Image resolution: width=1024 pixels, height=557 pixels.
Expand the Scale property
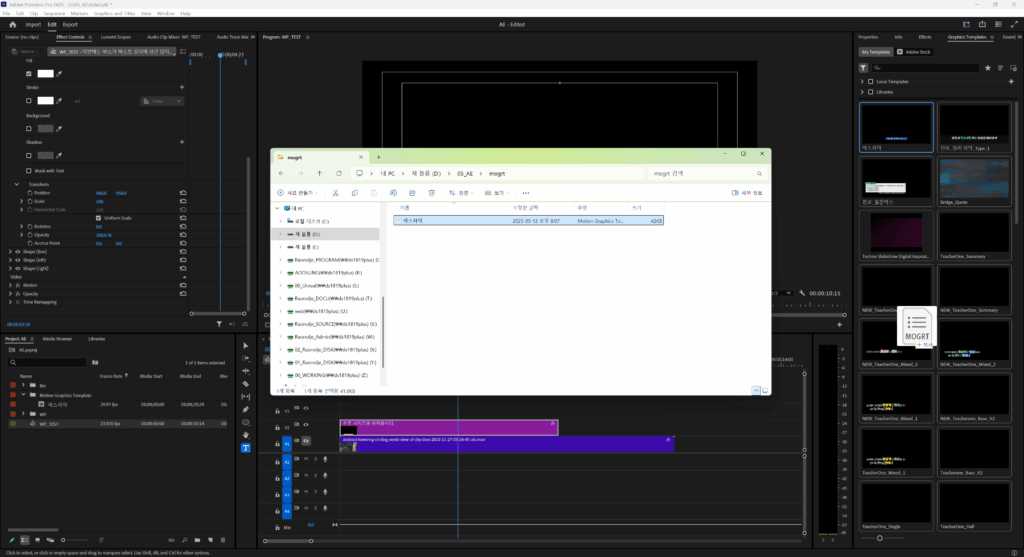[x=22, y=201]
